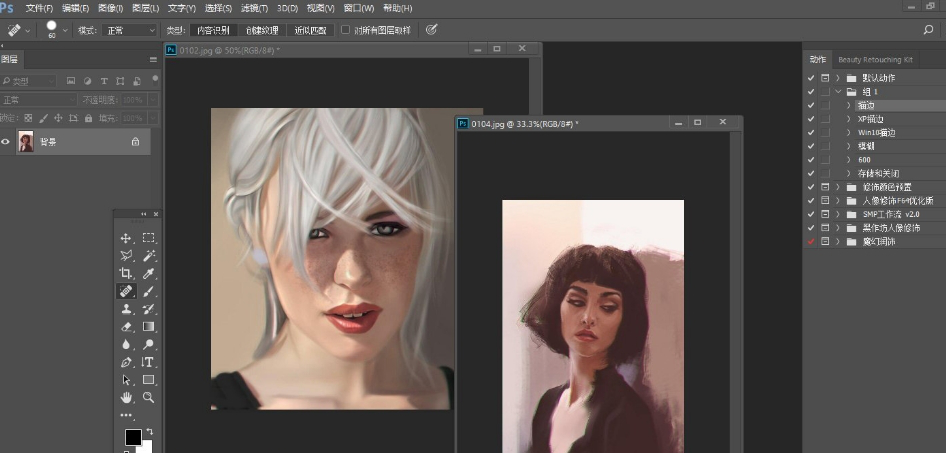
Task: Filter layers by pixel layer icon
Action: (x=71, y=81)
